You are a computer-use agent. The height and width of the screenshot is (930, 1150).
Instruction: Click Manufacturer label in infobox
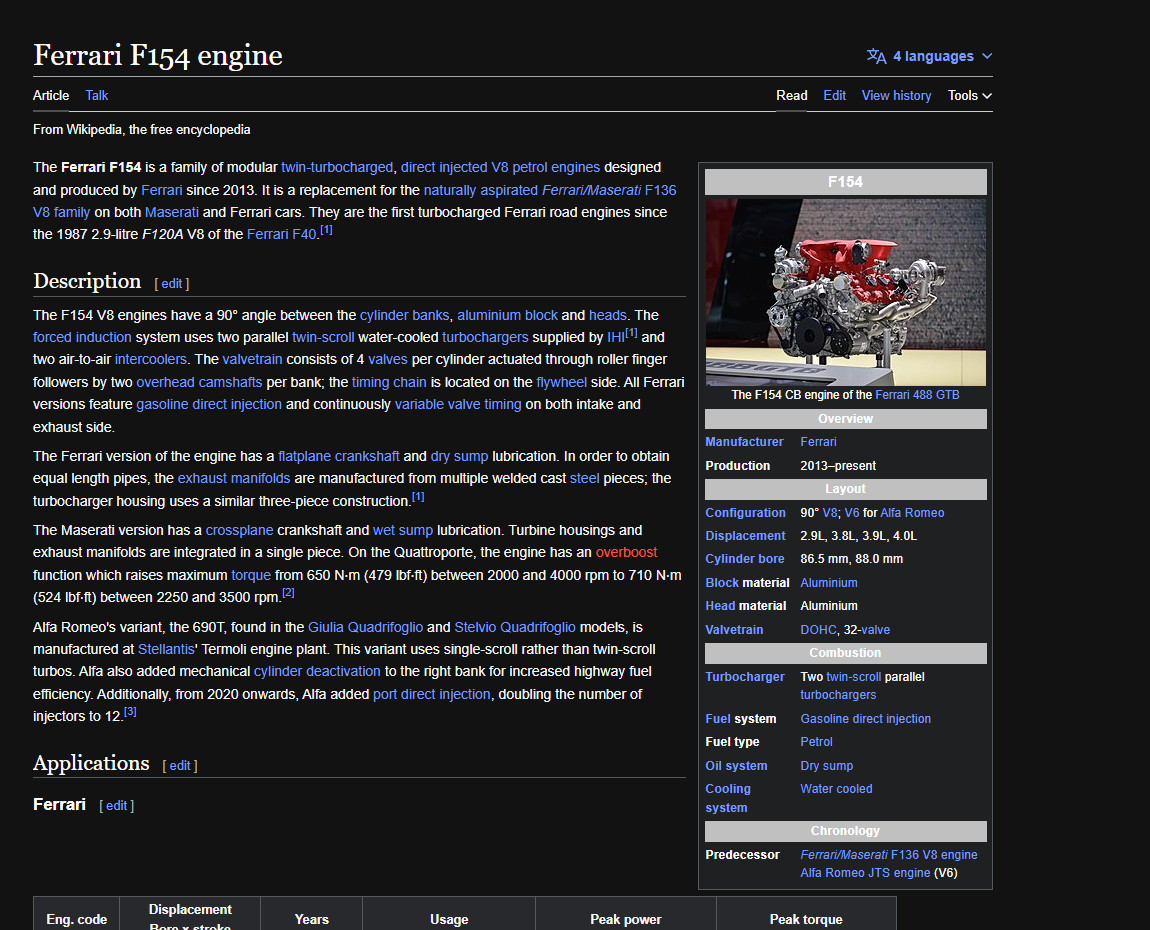pyautogui.click(x=744, y=442)
